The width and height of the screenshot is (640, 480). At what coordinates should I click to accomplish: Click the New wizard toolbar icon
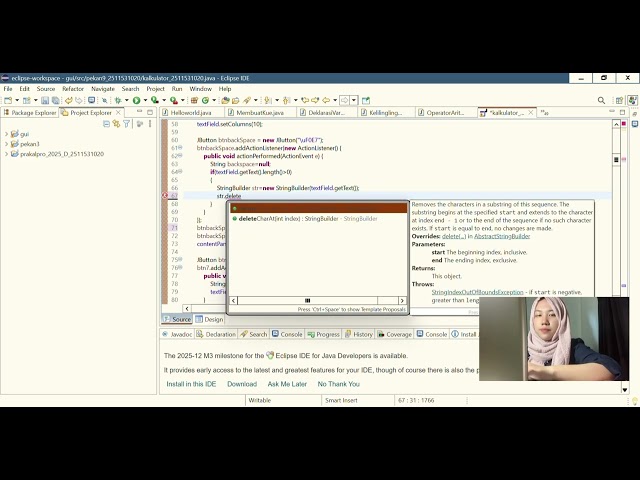coord(8,100)
